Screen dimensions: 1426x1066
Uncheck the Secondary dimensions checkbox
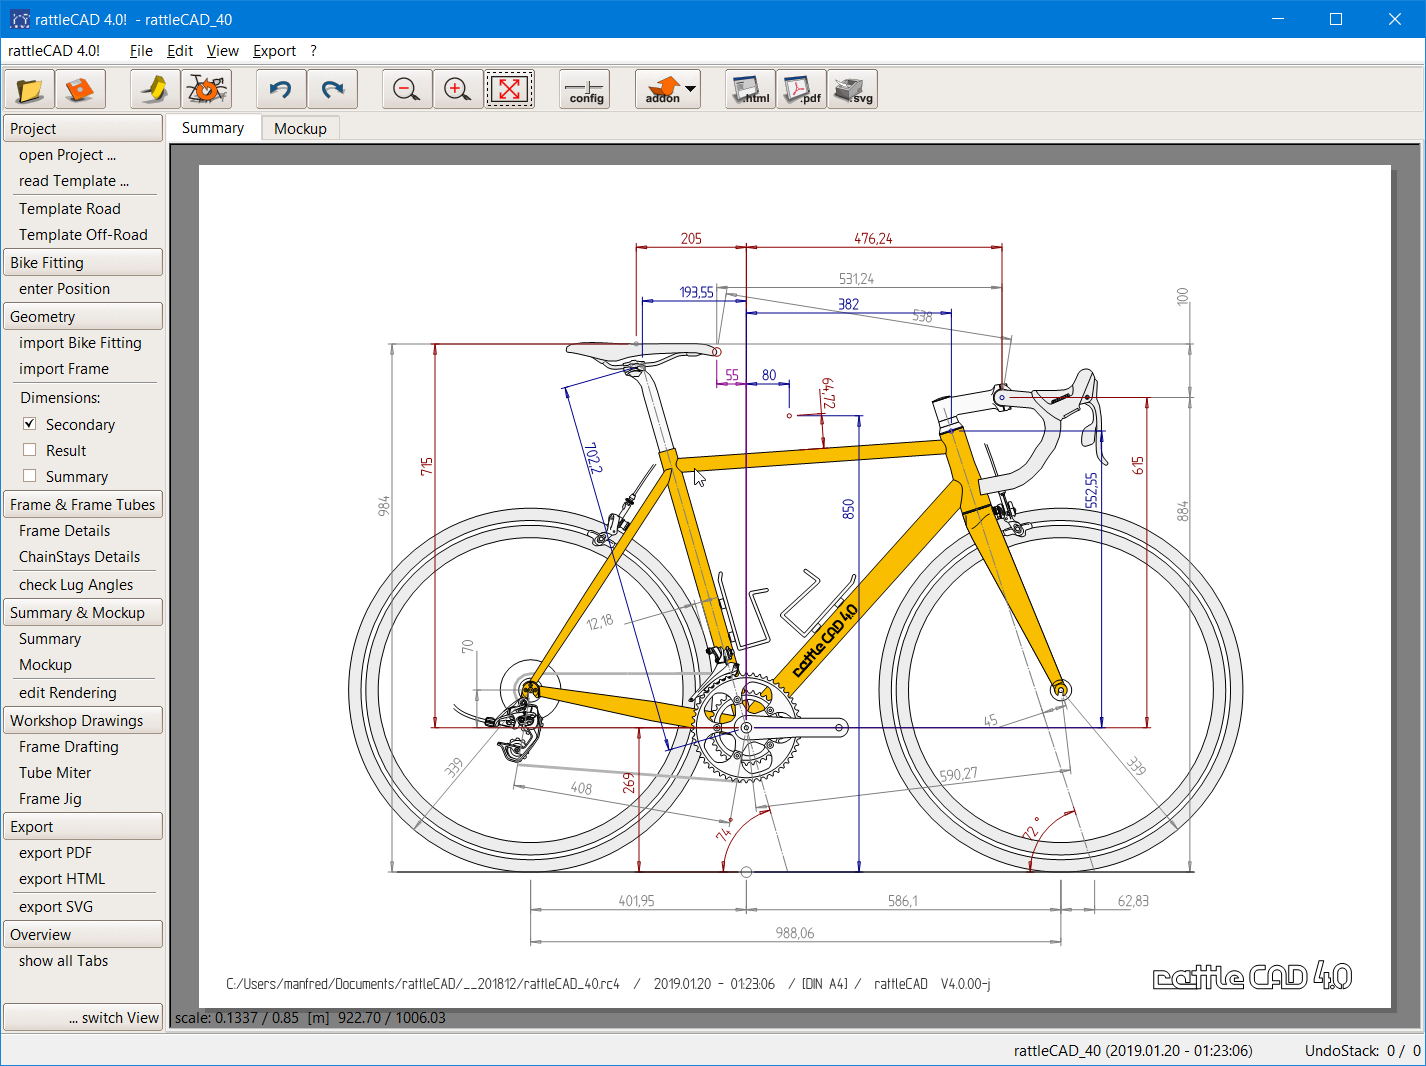(x=30, y=424)
